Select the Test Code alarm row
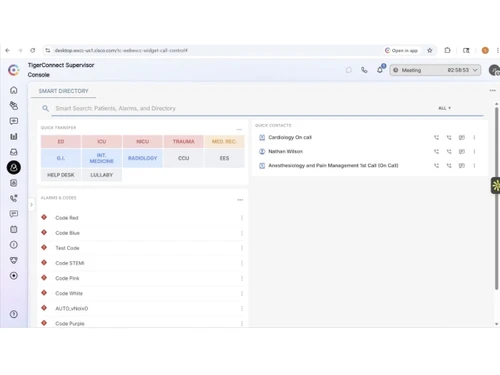Viewport: 500px width, 375px height. click(x=142, y=248)
